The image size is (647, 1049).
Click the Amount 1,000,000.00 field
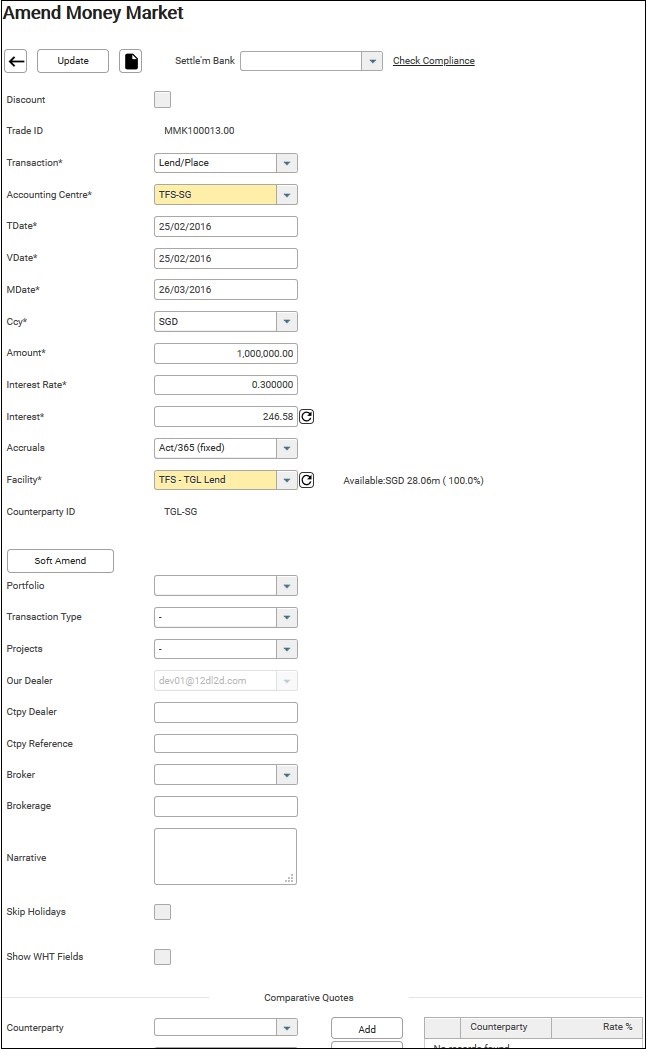click(226, 353)
